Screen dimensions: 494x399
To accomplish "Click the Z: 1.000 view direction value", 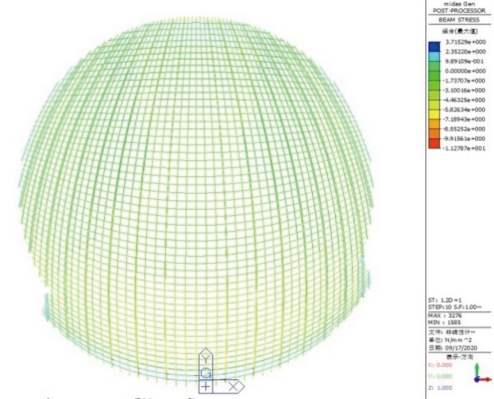I will coord(440,388).
